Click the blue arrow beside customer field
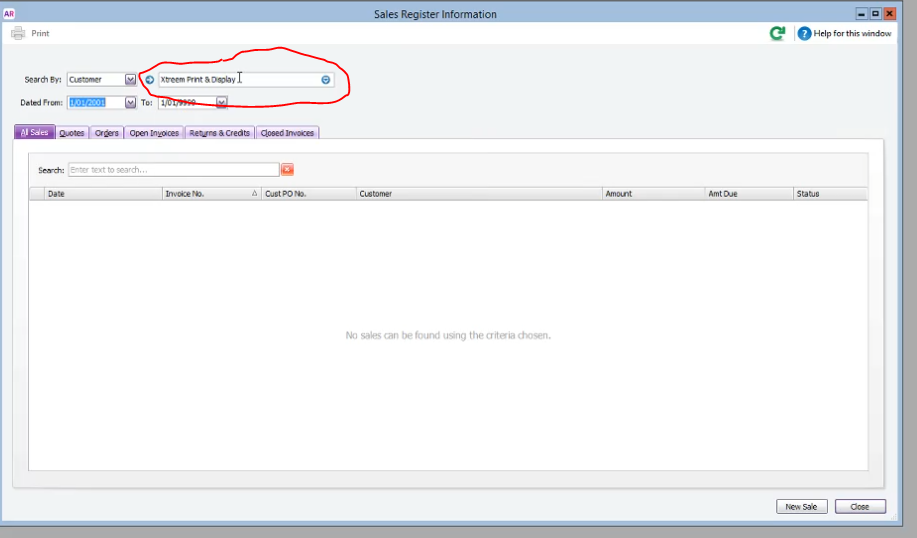917x538 pixels. [150, 80]
